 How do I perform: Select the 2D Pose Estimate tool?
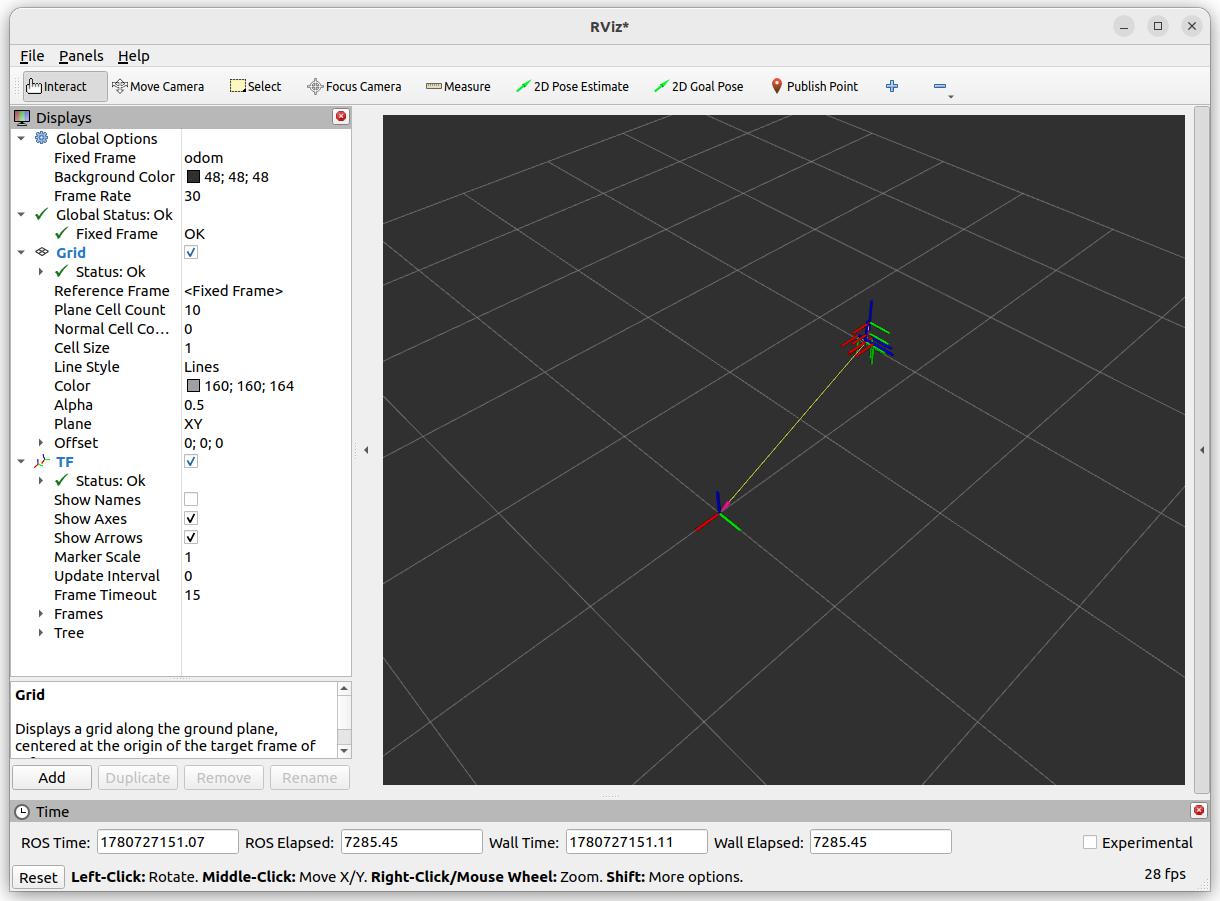tap(572, 86)
